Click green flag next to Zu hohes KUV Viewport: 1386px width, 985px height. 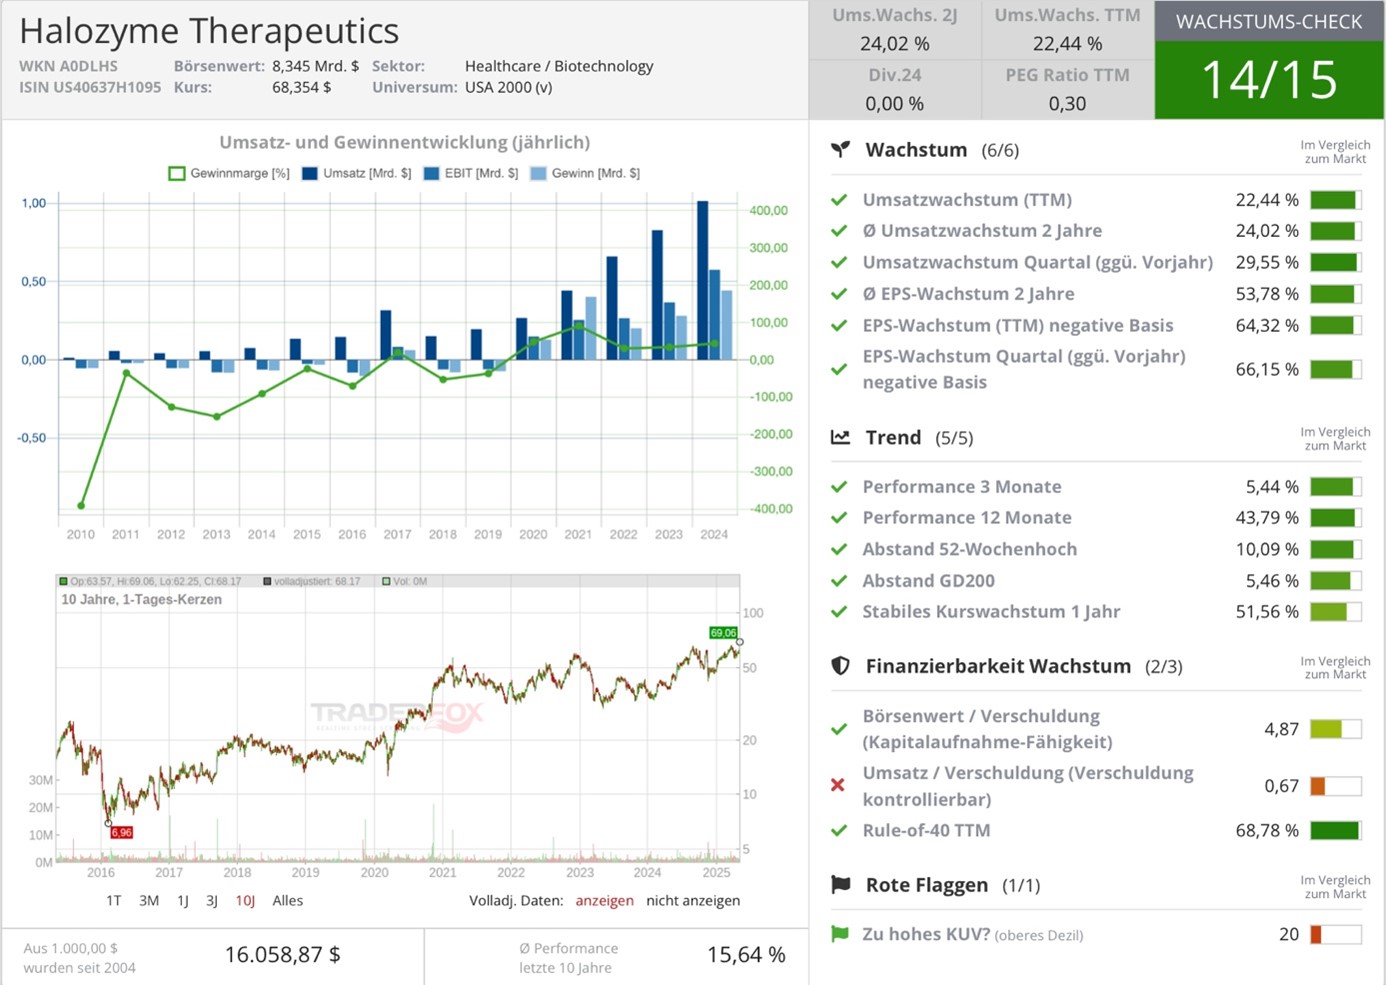840,933
